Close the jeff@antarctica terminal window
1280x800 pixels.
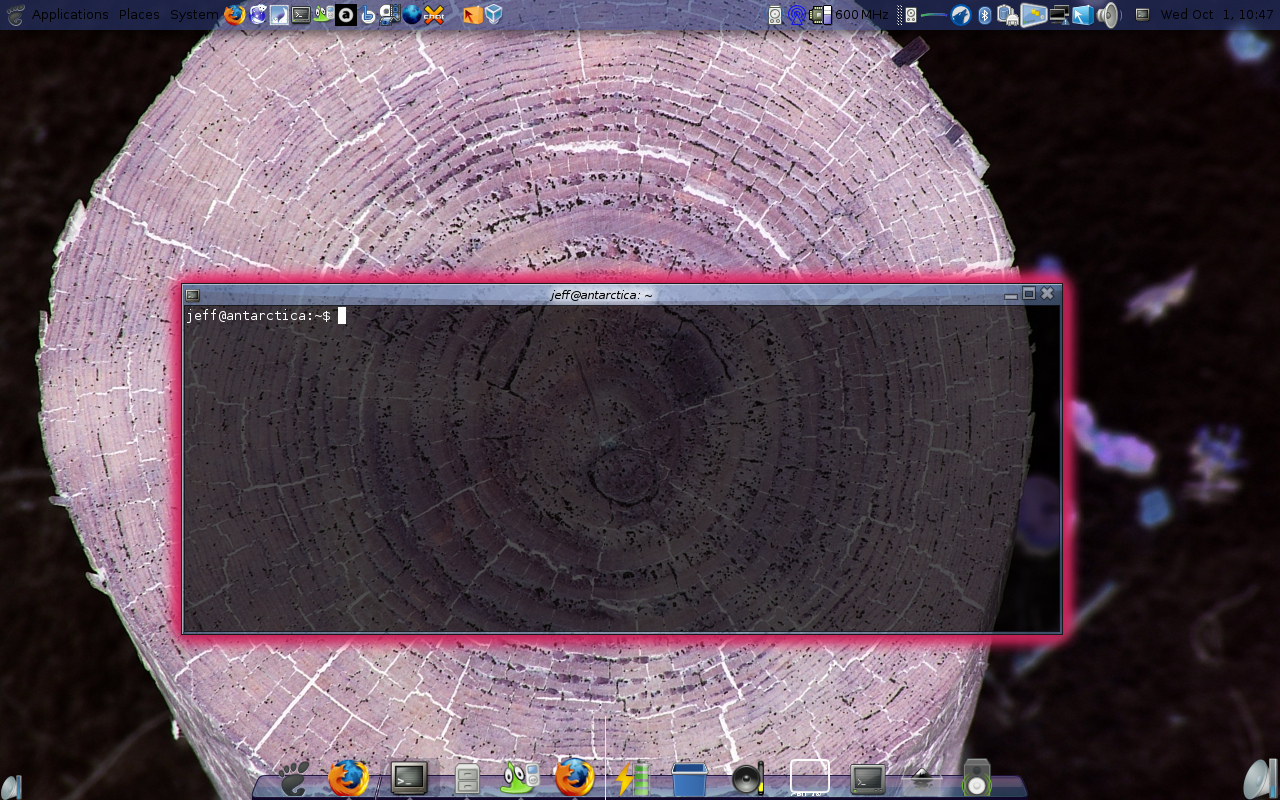(1047, 294)
